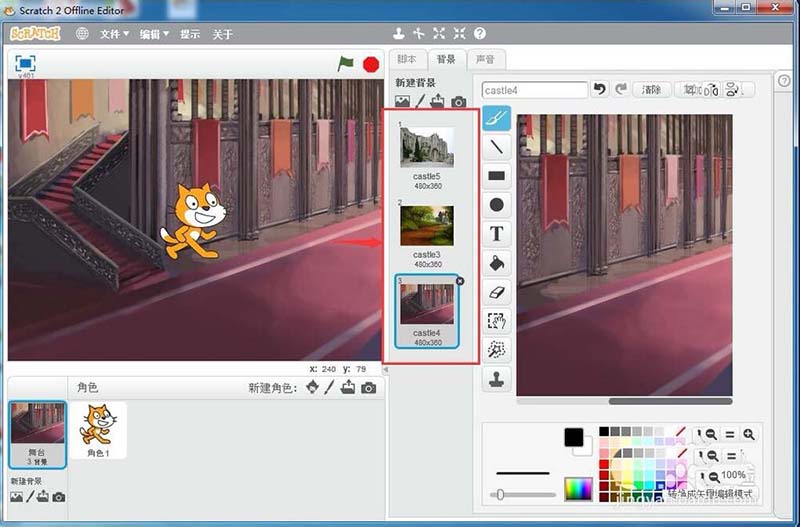The image size is (800, 527).
Task: Click the duplicate stamp icon in top toolbar
Action: click(x=398, y=34)
